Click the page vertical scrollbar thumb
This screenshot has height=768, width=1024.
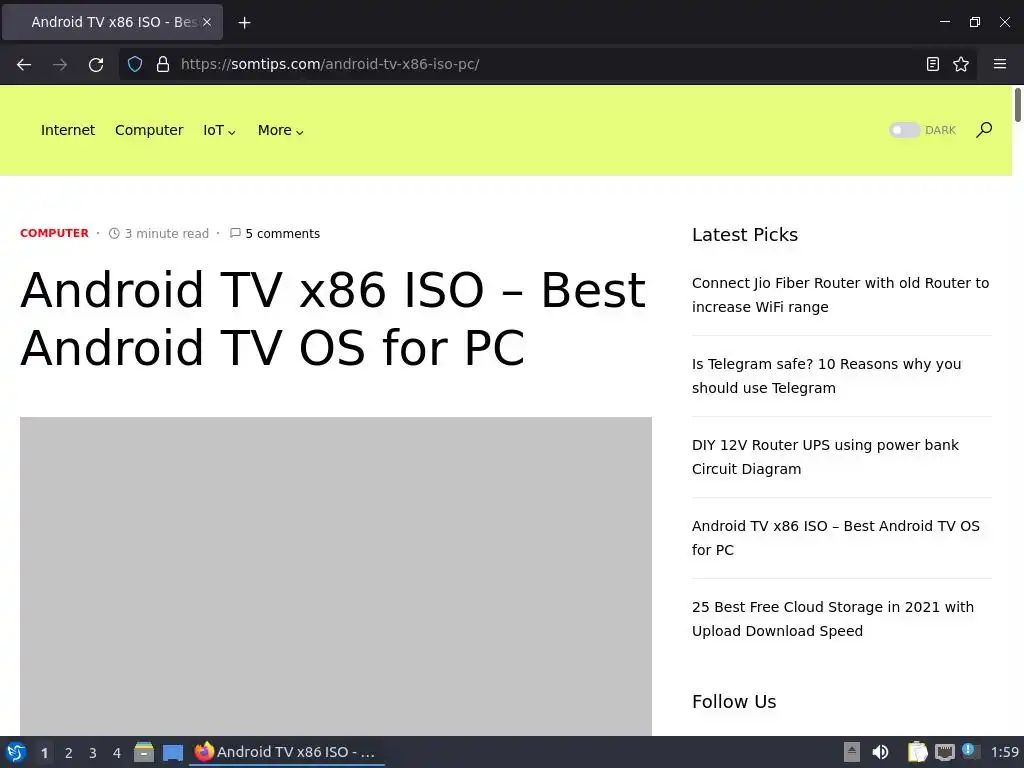point(1017,104)
